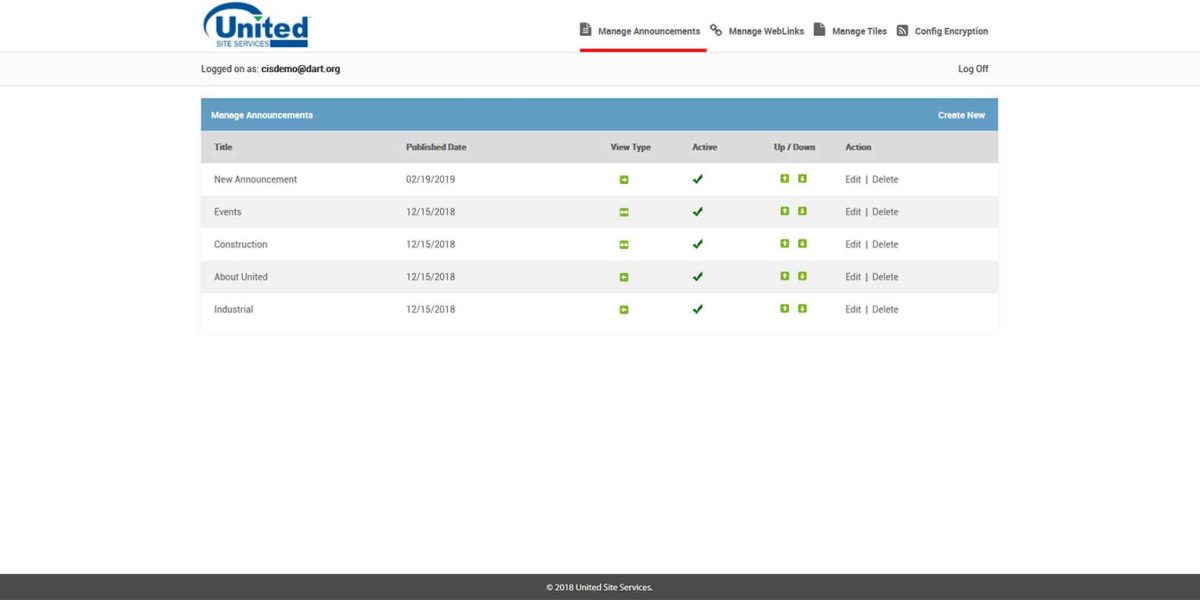The height and width of the screenshot is (600, 1200).
Task: Toggle the Active checkmark for Industrial
Action: [x=697, y=309]
